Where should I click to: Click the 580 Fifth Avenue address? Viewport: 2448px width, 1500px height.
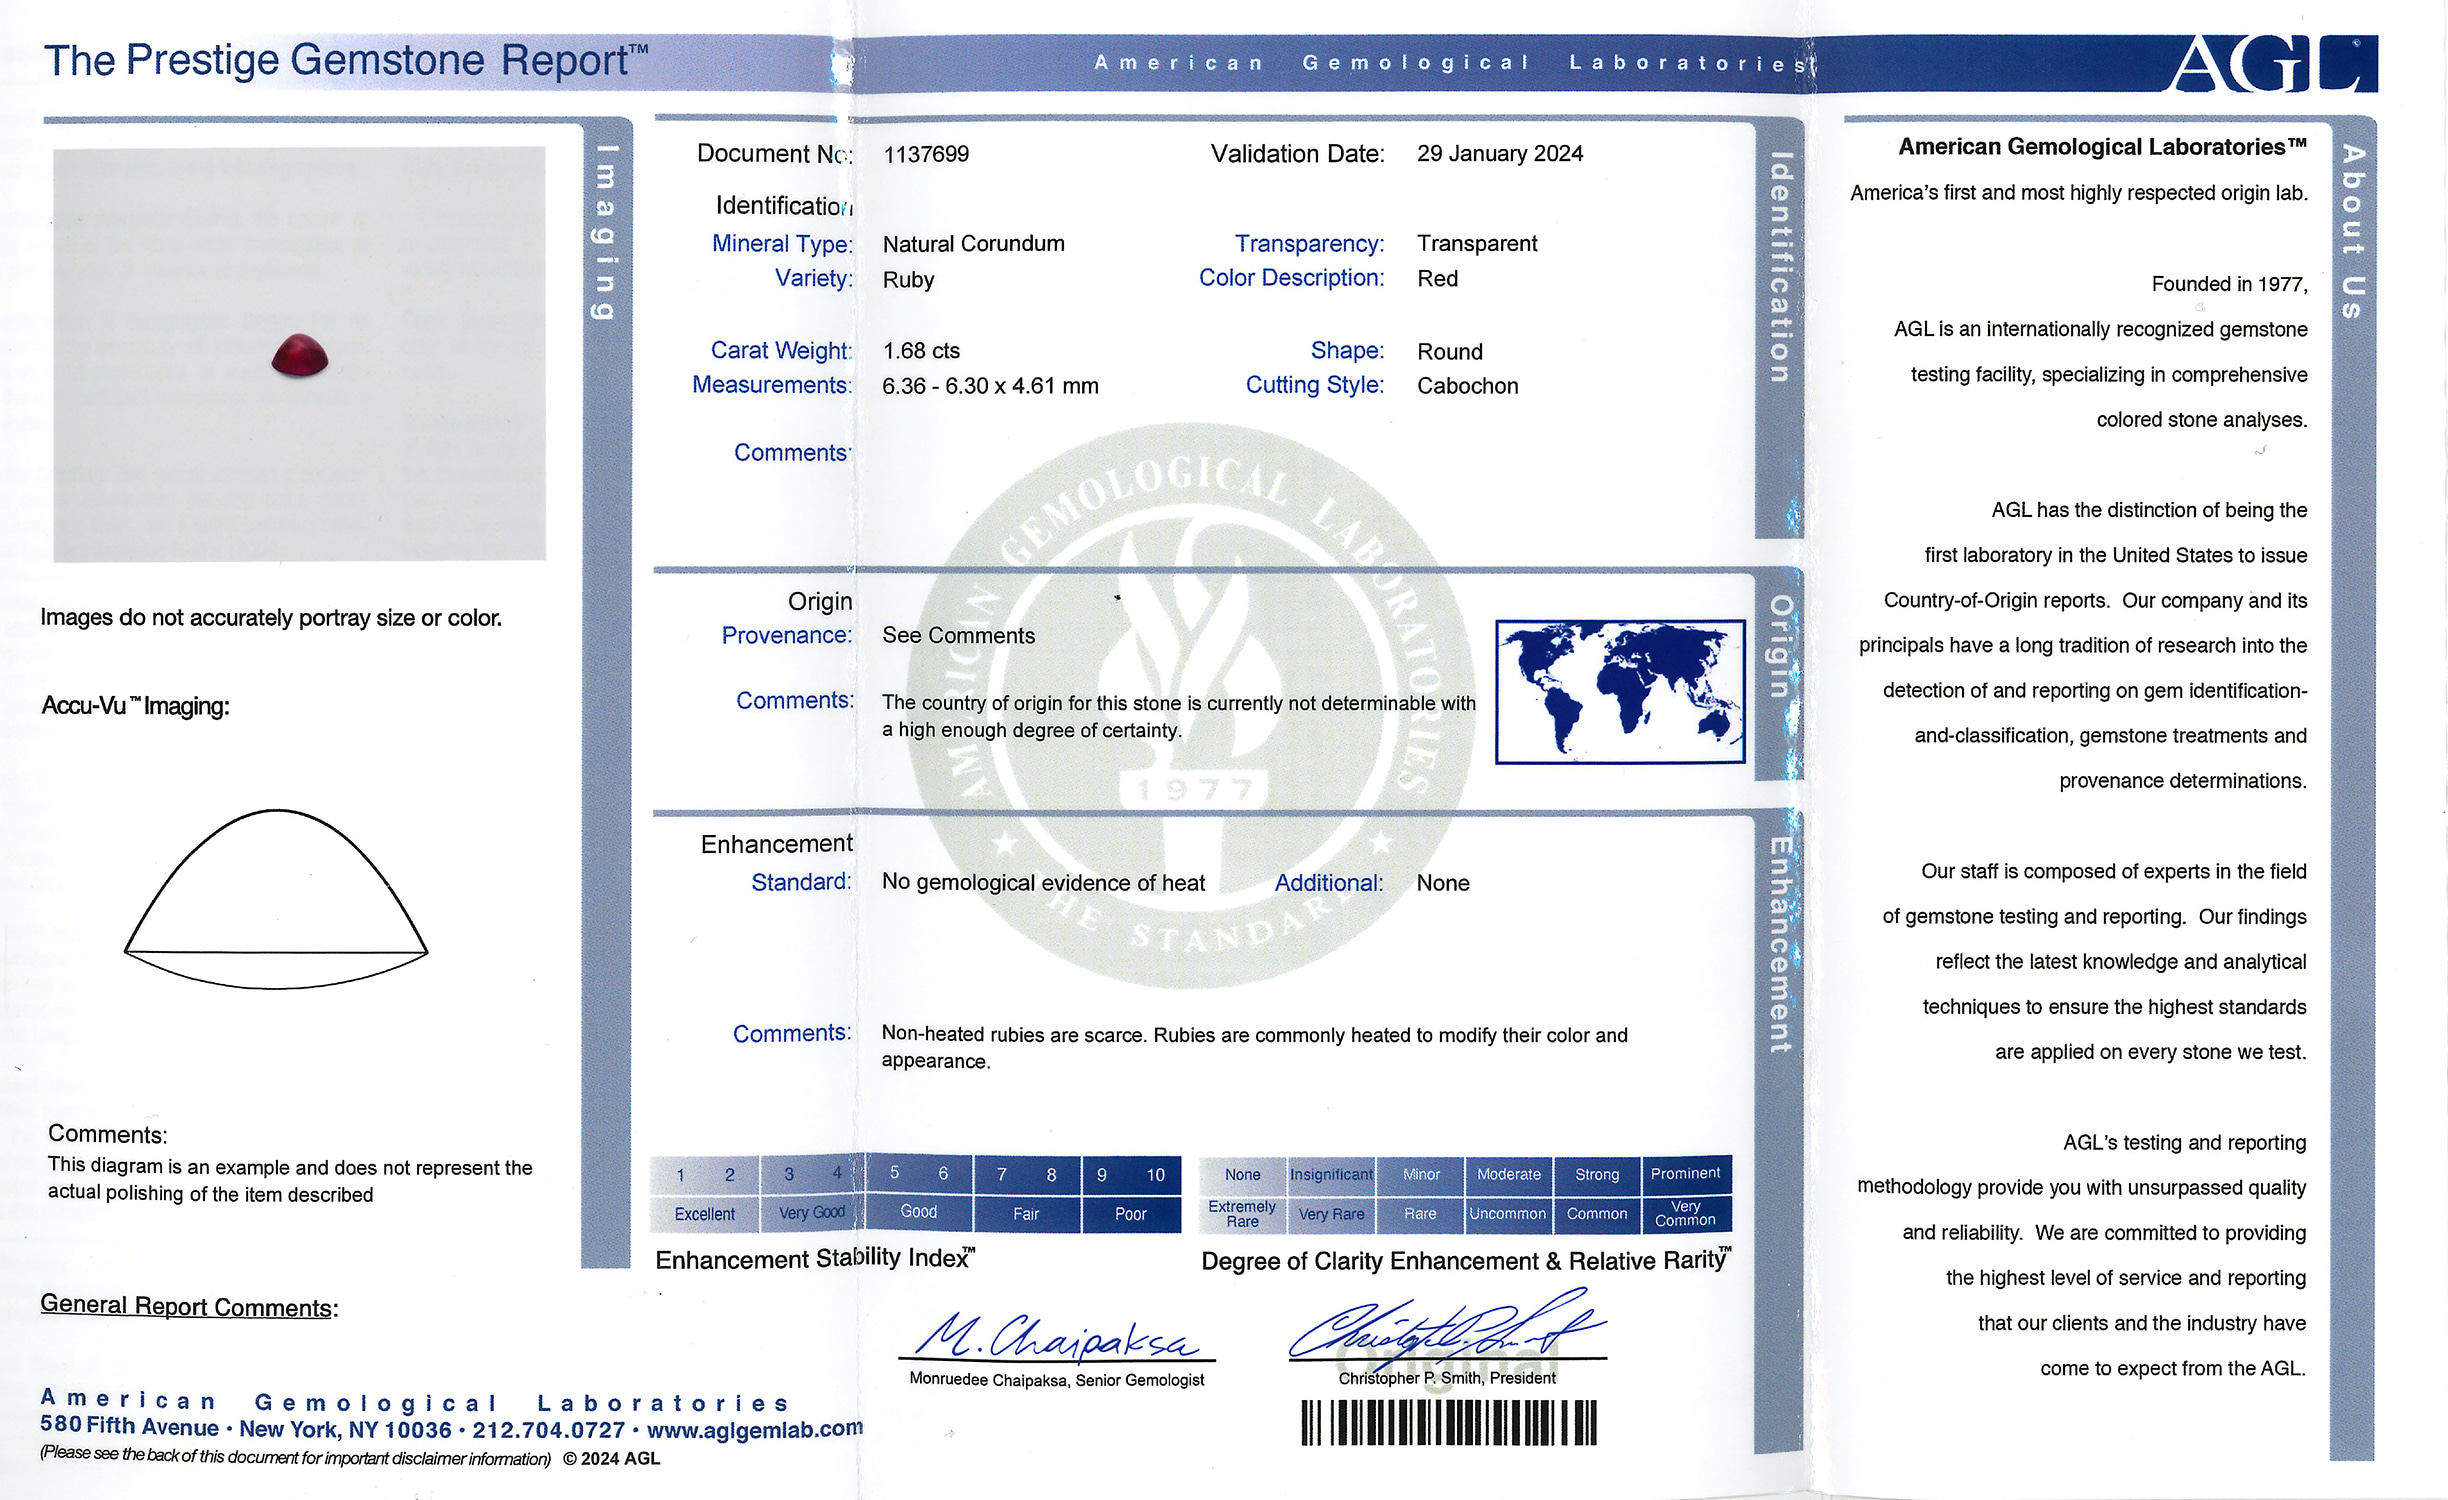(129, 1428)
